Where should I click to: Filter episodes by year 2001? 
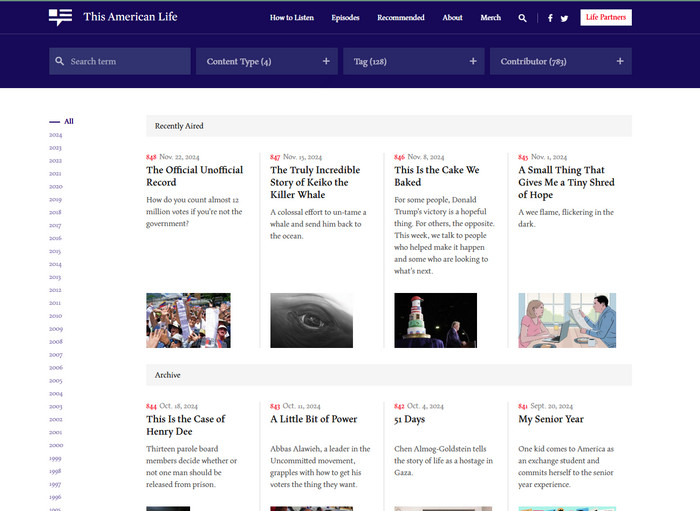[x=55, y=432]
